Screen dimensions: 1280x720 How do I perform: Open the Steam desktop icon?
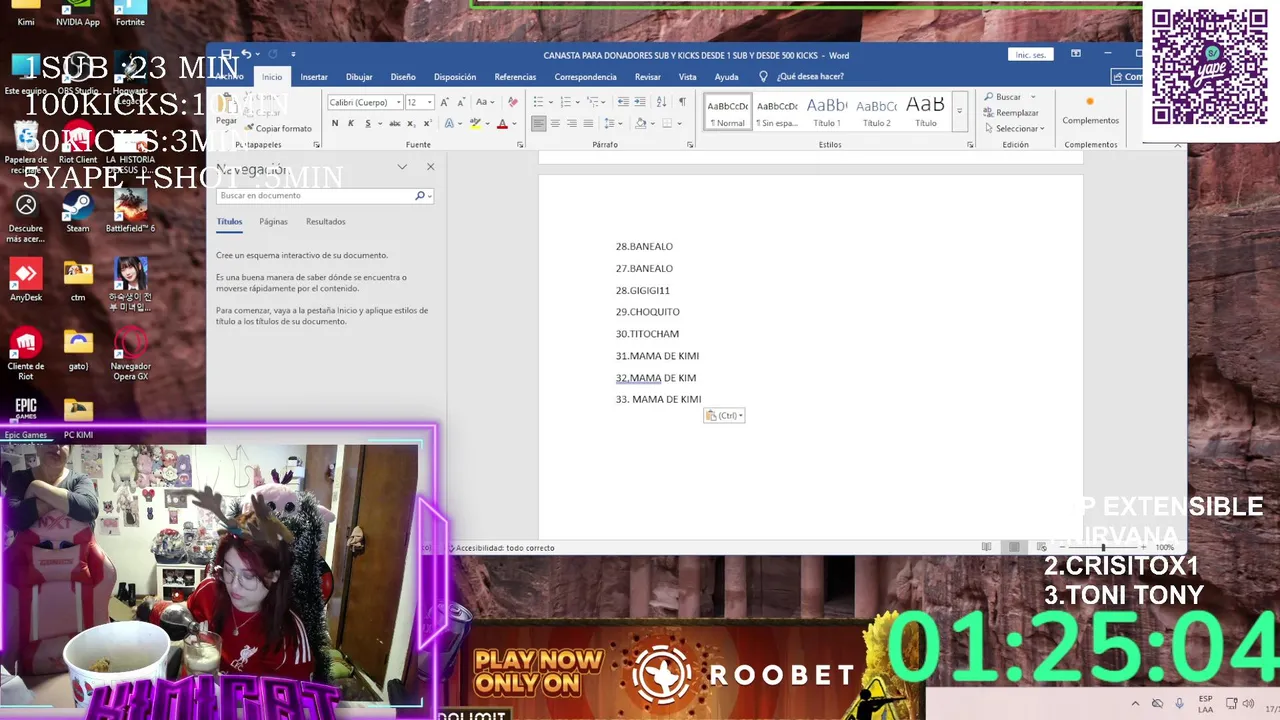tap(78, 213)
